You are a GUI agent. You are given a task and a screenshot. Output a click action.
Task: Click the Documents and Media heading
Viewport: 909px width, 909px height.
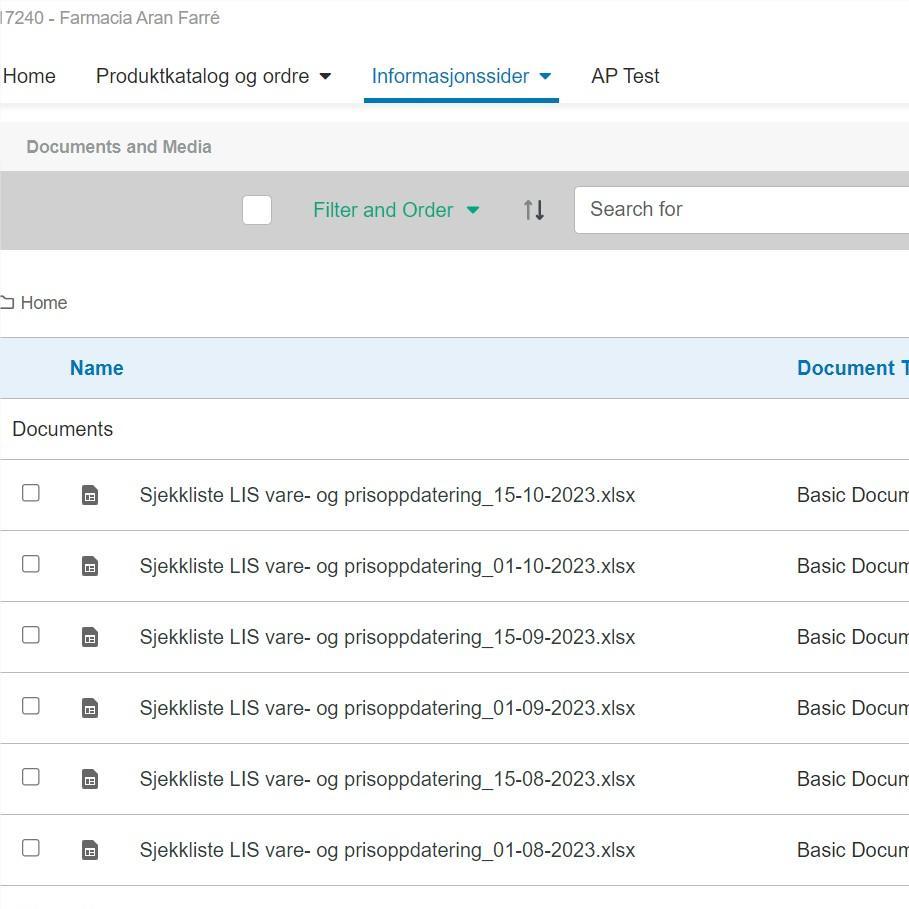[x=119, y=147]
